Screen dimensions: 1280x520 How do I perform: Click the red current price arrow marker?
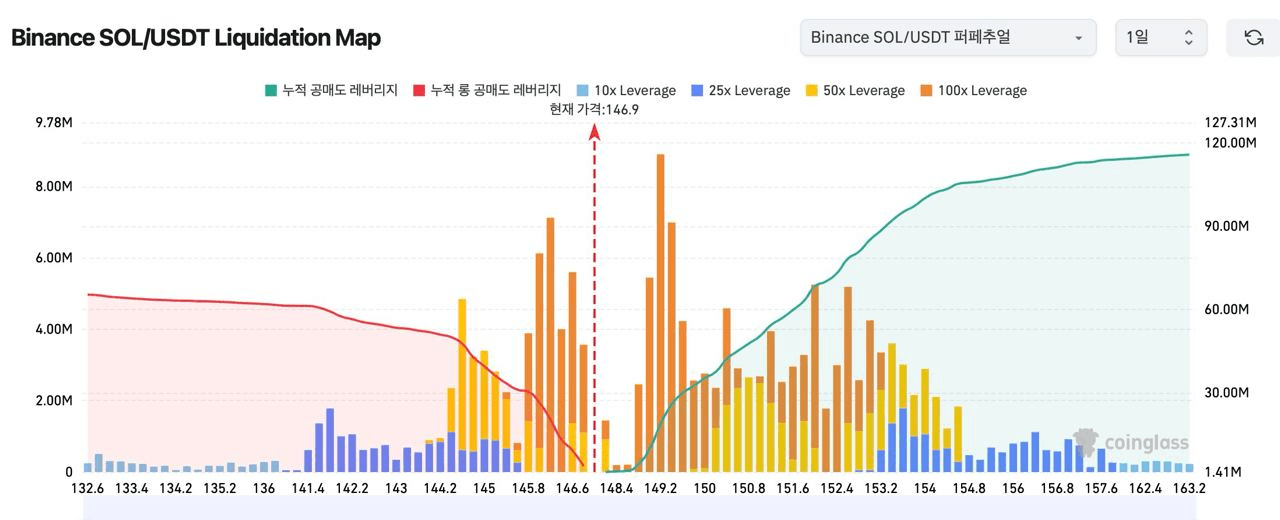(x=595, y=130)
